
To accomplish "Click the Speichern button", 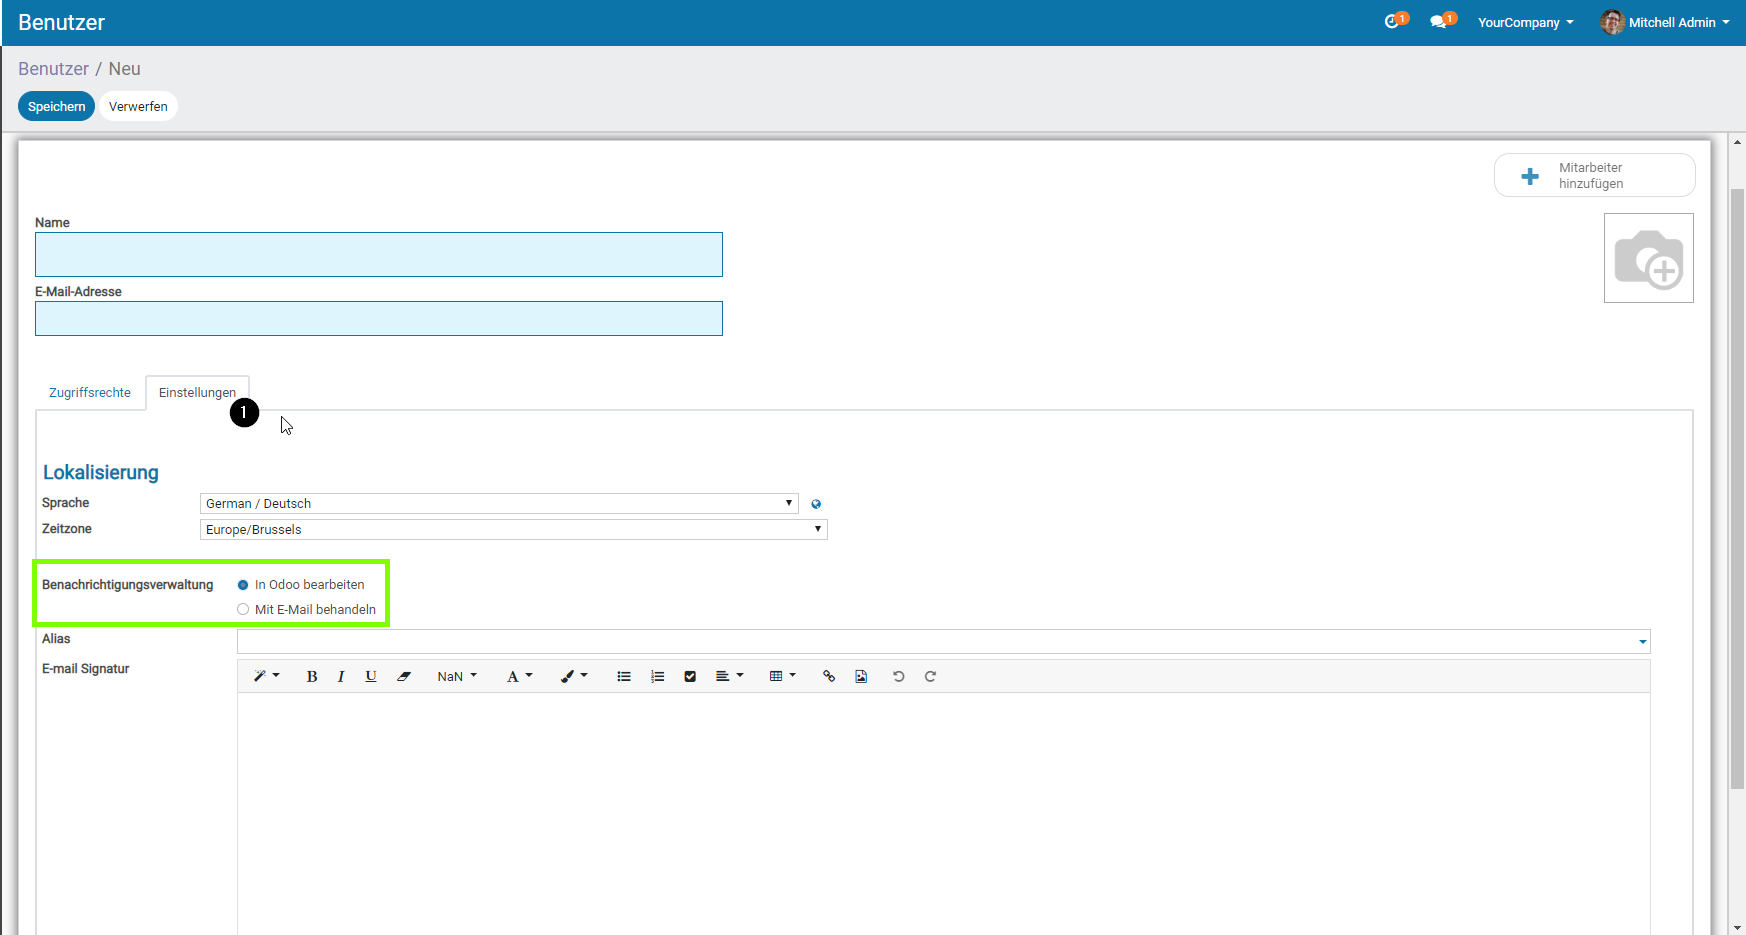I will point(56,107).
